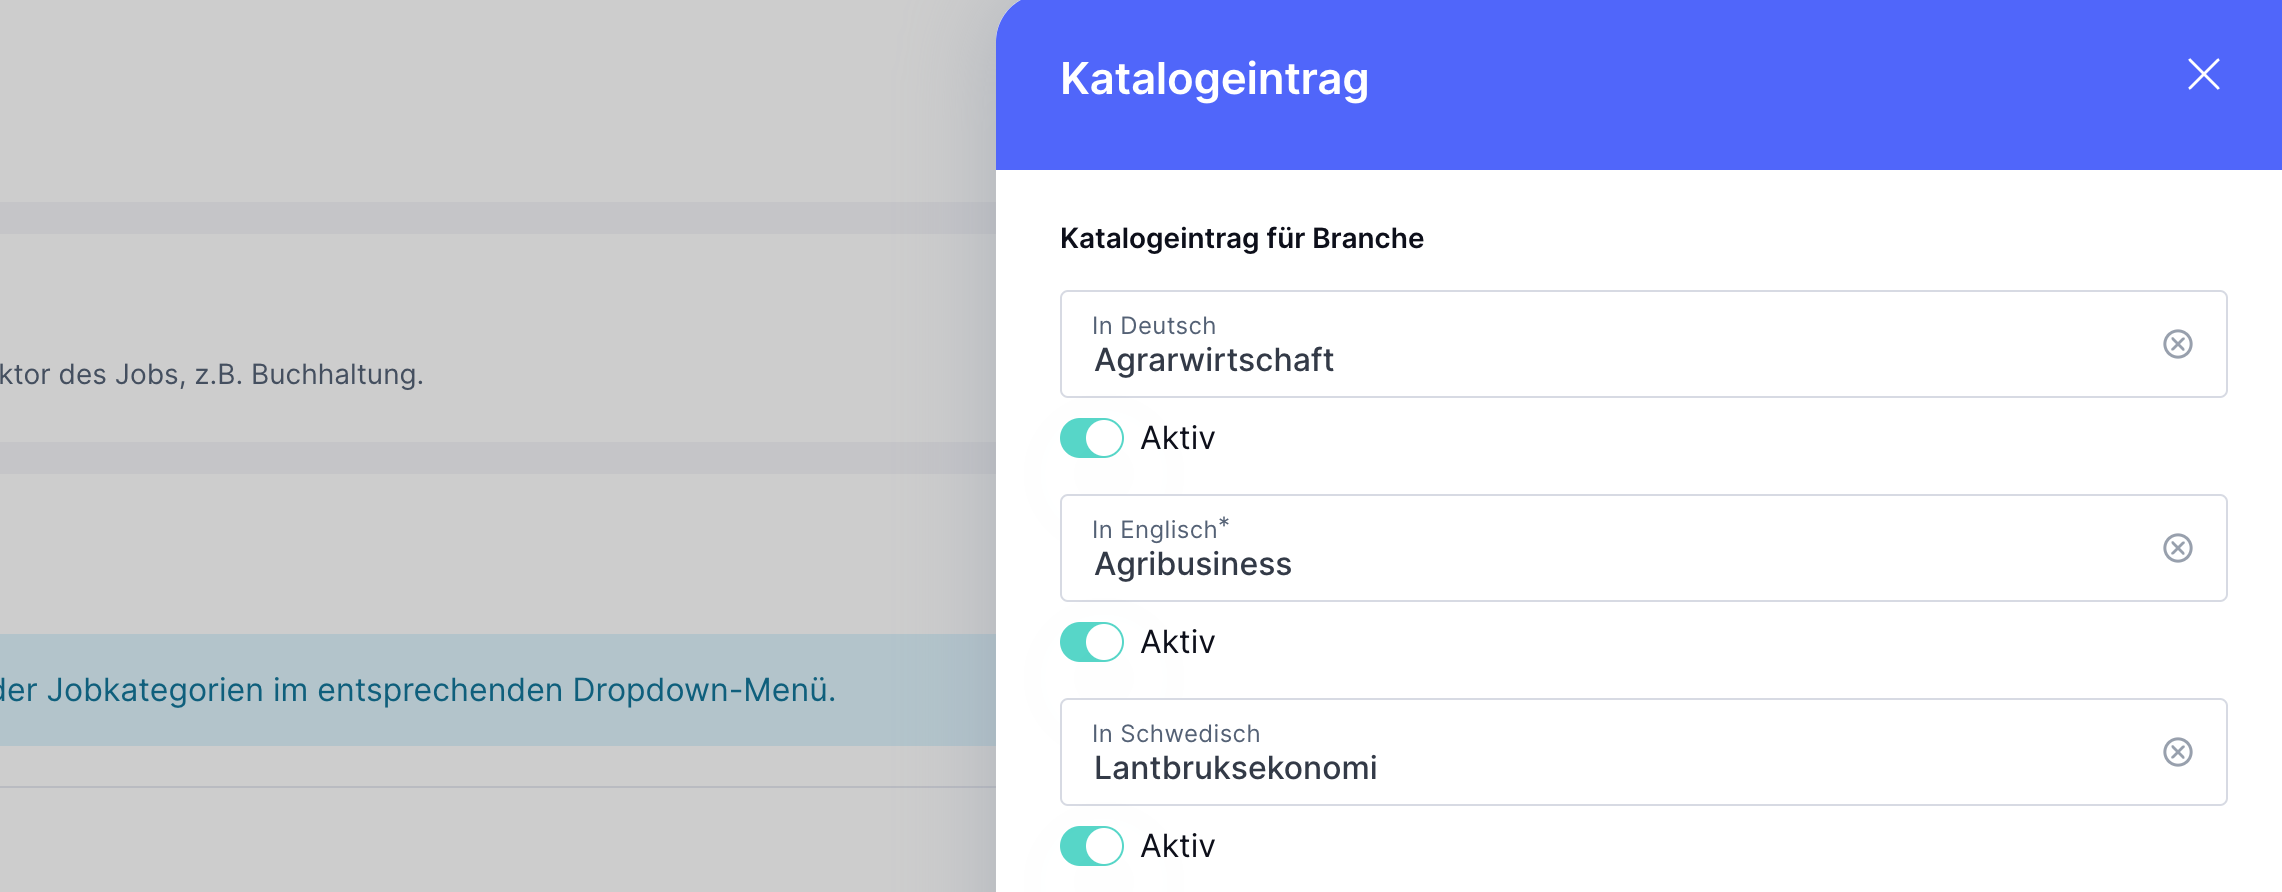Click into the Lantbruksekonomi text field
The image size is (2282, 892).
1643,752
